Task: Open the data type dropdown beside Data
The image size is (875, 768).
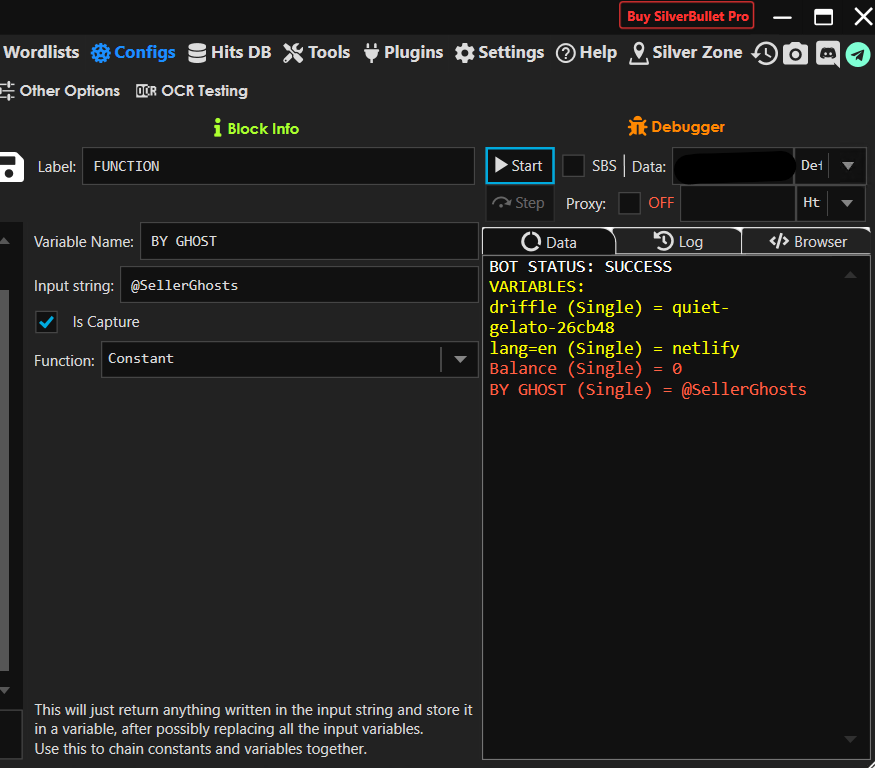Action: [x=847, y=166]
